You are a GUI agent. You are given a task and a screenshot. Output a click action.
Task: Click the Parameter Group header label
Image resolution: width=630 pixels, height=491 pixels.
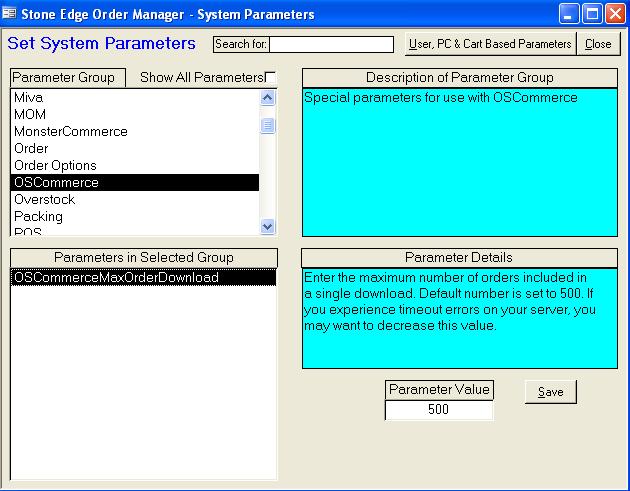pos(68,78)
